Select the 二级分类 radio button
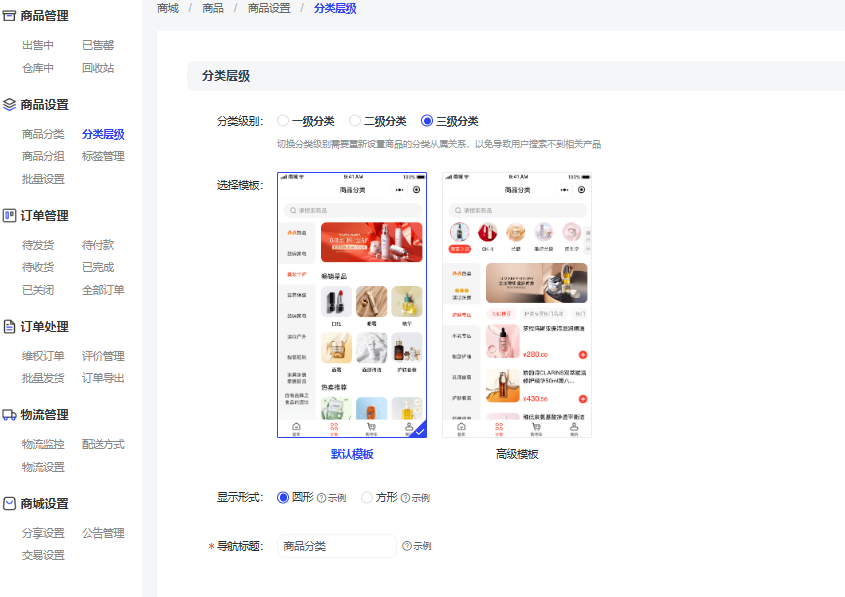Image resolution: width=845 pixels, height=597 pixels. pos(355,121)
